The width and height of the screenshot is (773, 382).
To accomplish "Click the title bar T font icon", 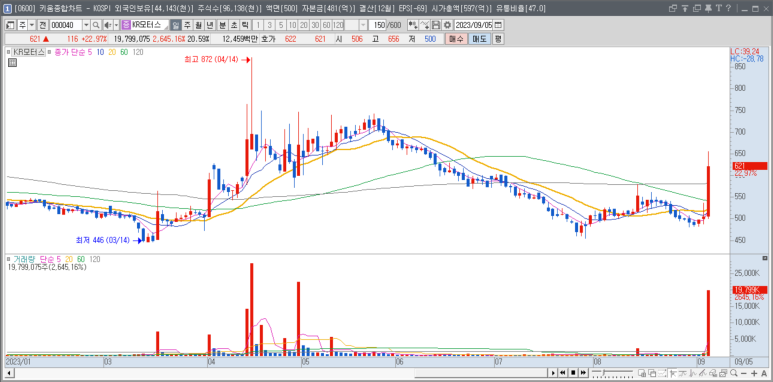I will click(x=718, y=8).
